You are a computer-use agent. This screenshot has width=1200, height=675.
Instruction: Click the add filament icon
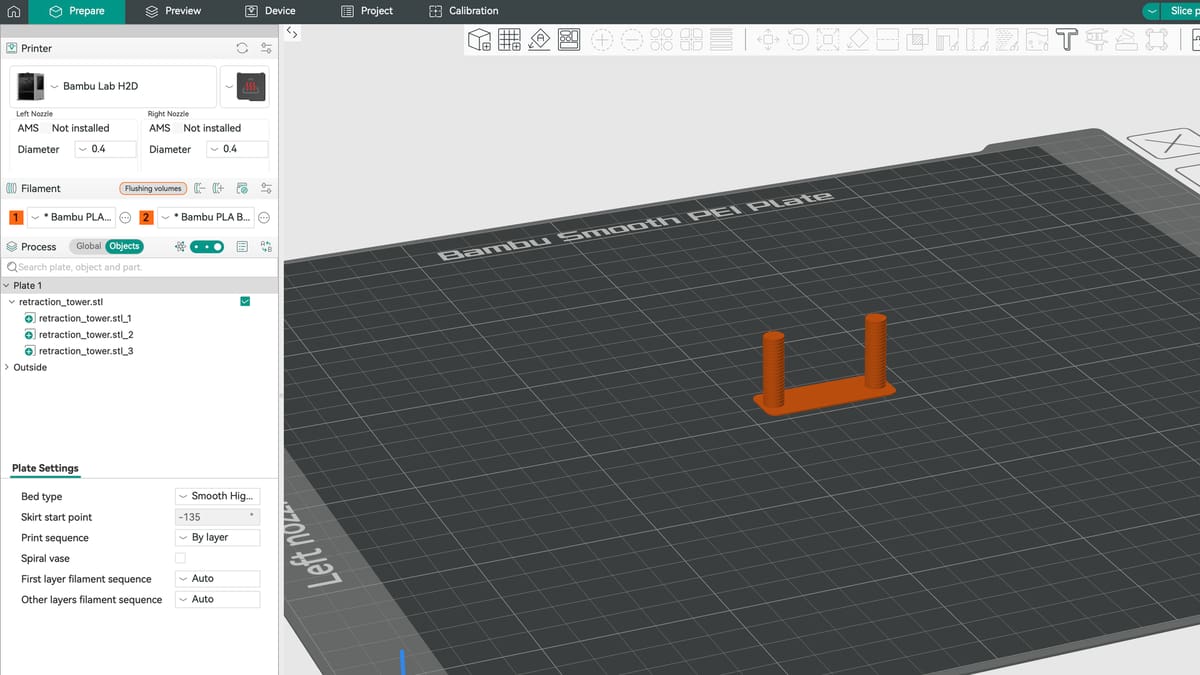(x=218, y=188)
